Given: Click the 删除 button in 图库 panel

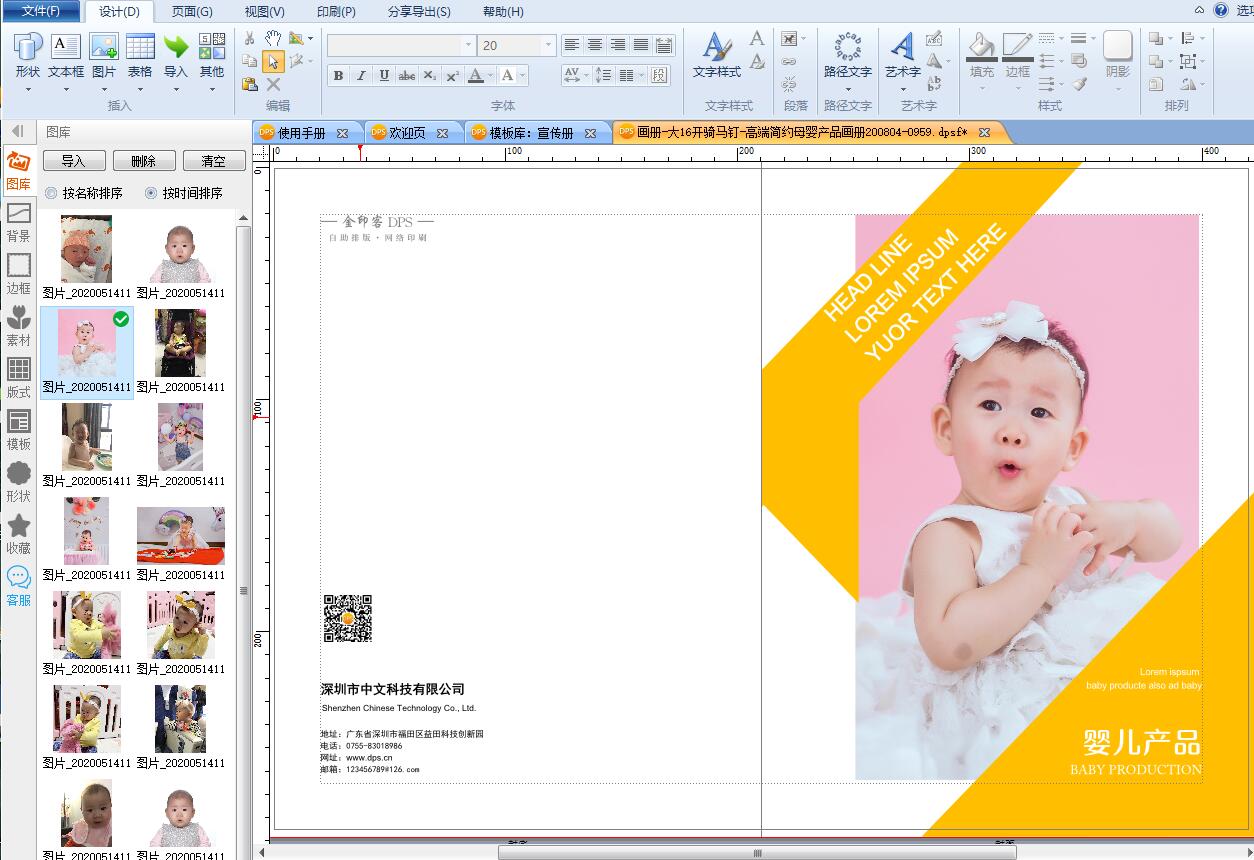Looking at the screenshot, I should tap(144, 161).
